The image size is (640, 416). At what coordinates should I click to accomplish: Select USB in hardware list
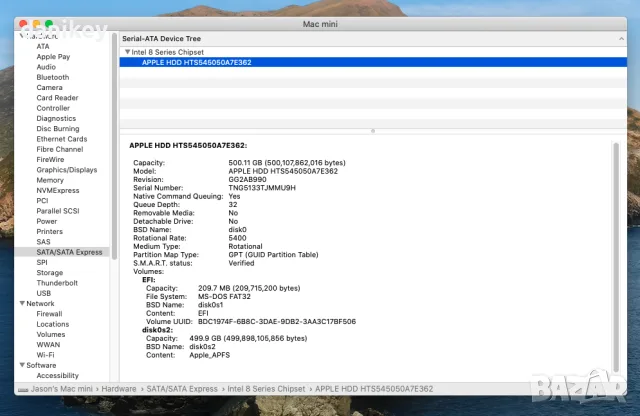pos(44,293)
